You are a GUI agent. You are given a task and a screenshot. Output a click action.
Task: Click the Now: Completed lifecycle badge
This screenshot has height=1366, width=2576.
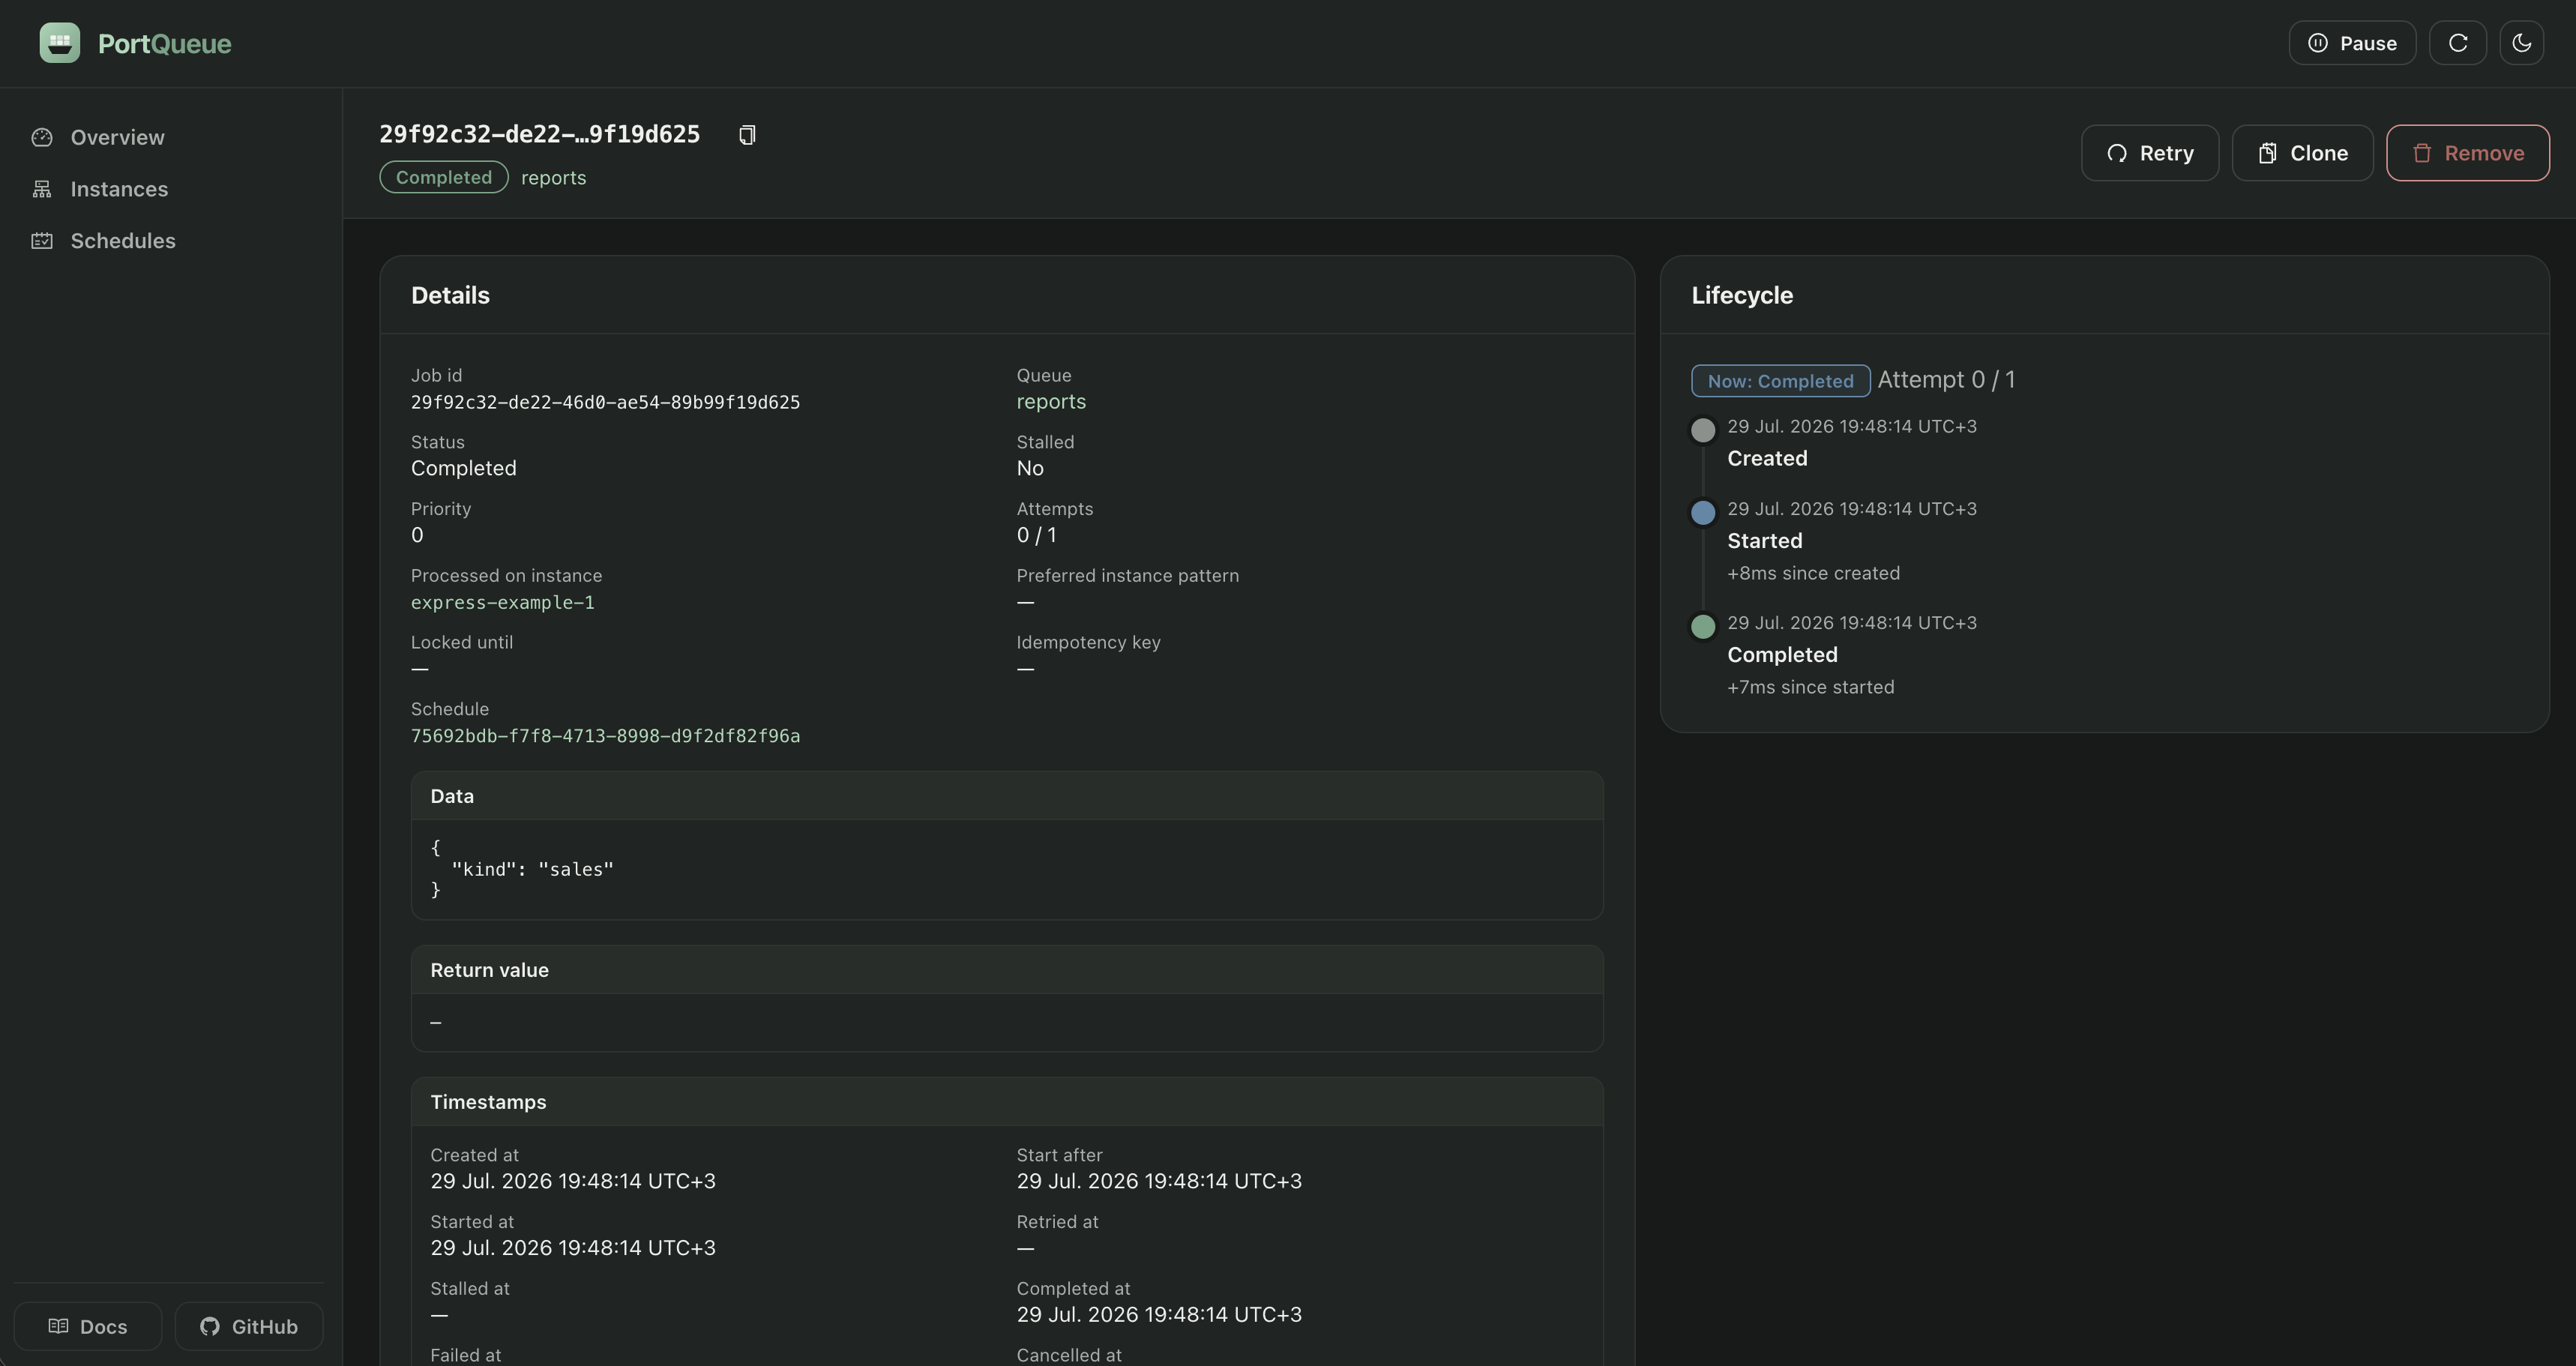pyautogui.click(x=1780, y=381)
